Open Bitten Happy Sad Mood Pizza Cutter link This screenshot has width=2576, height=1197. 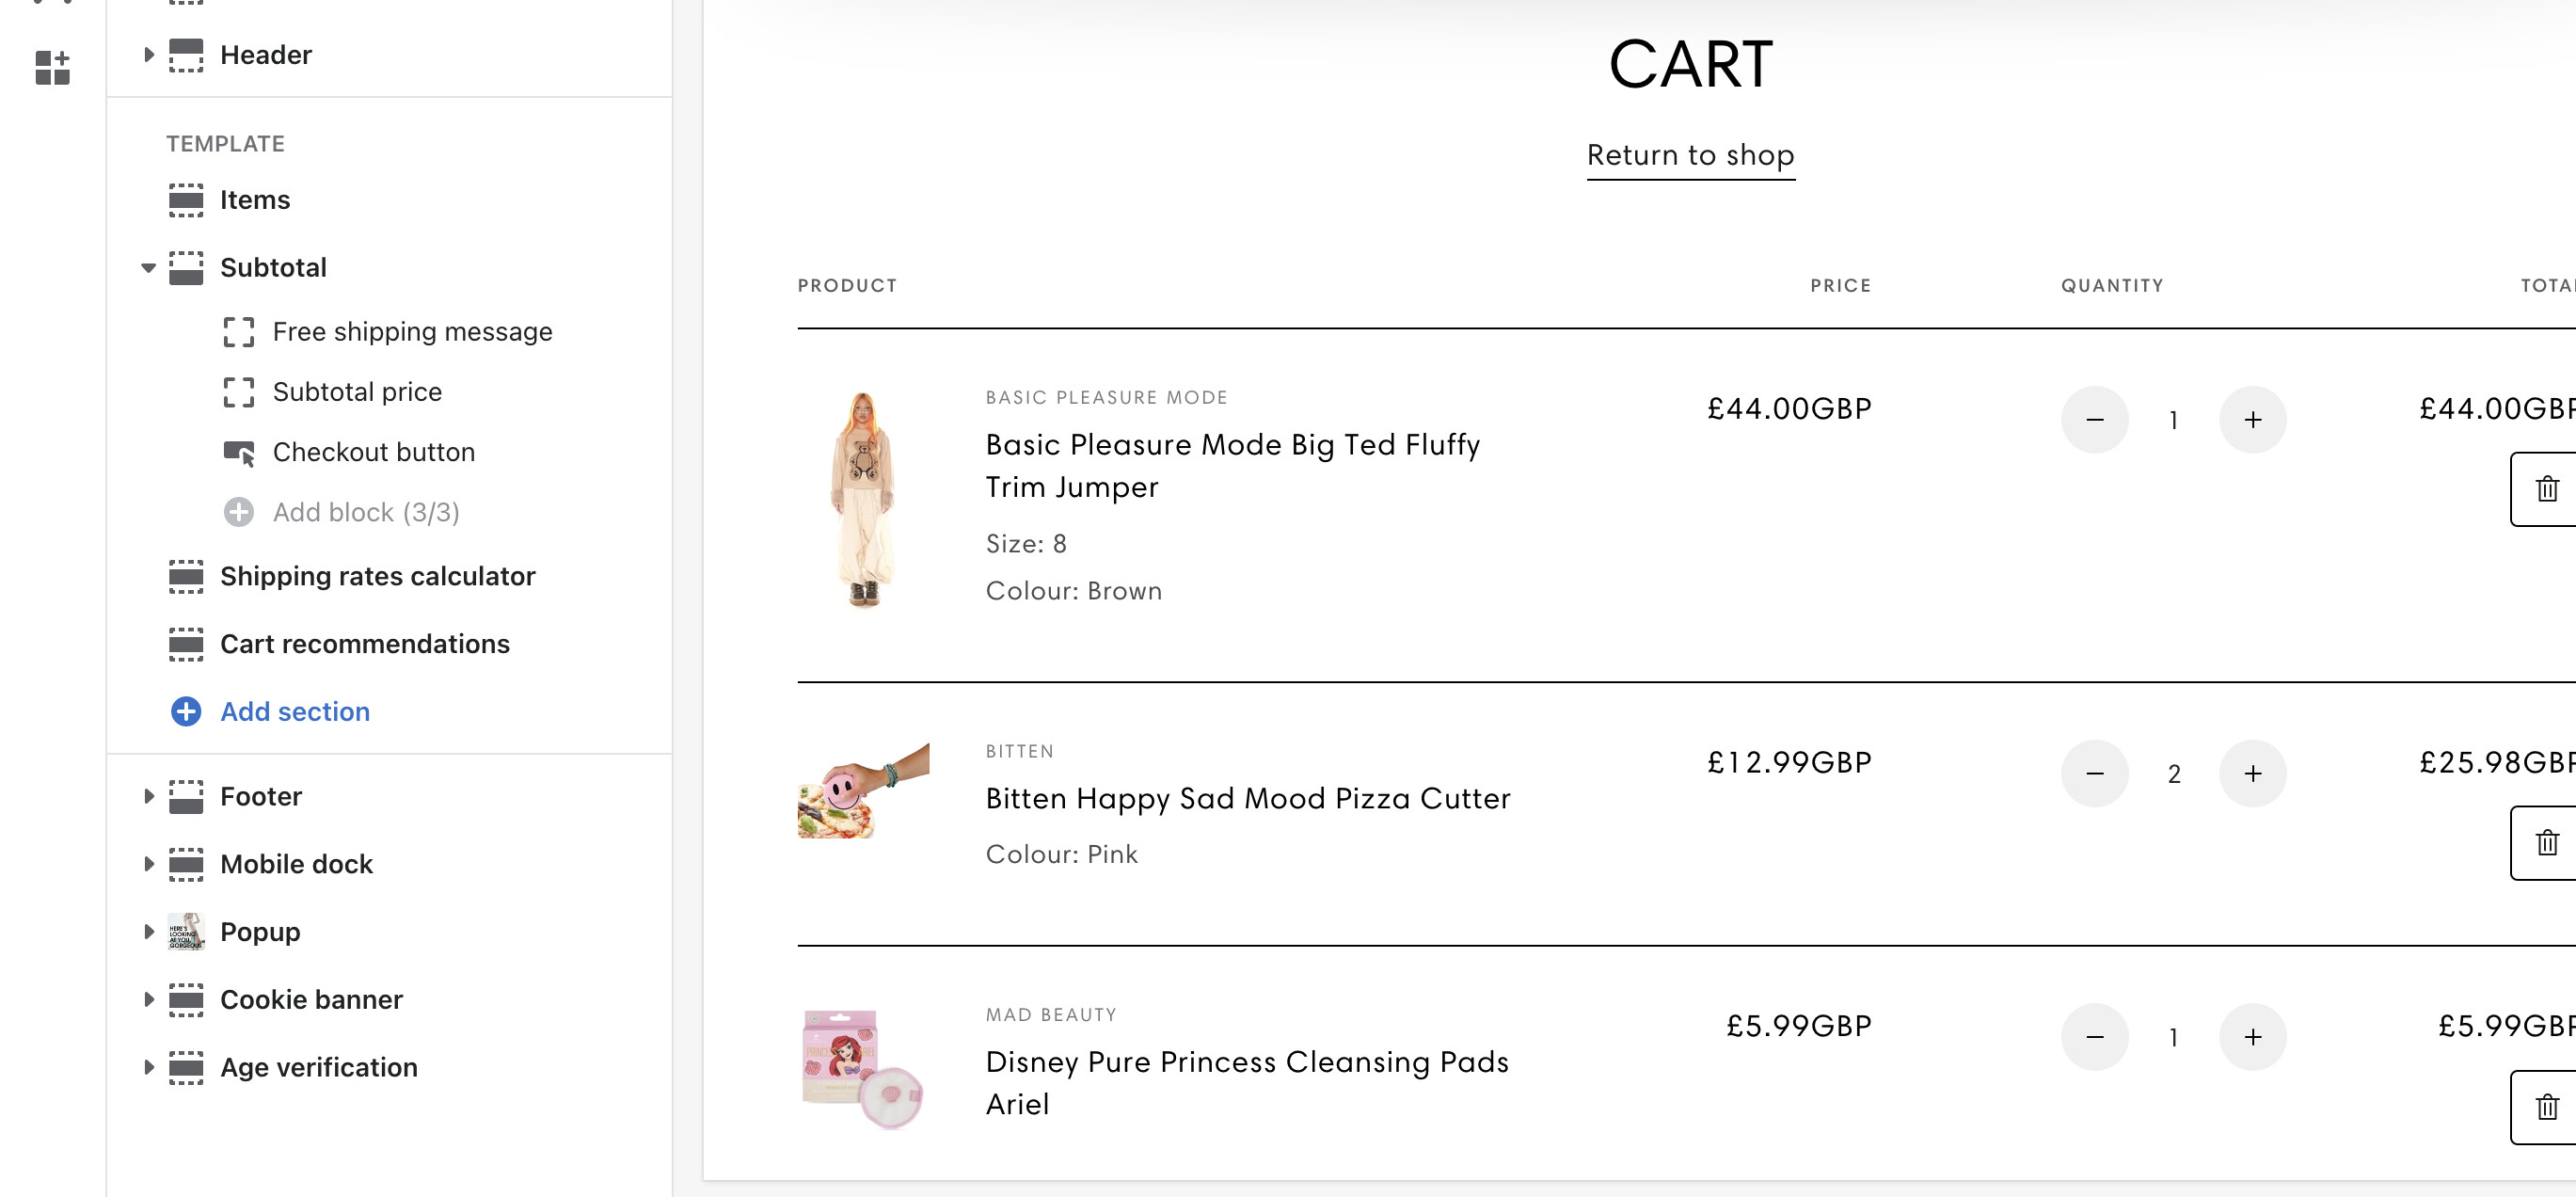pos(1247,799)
